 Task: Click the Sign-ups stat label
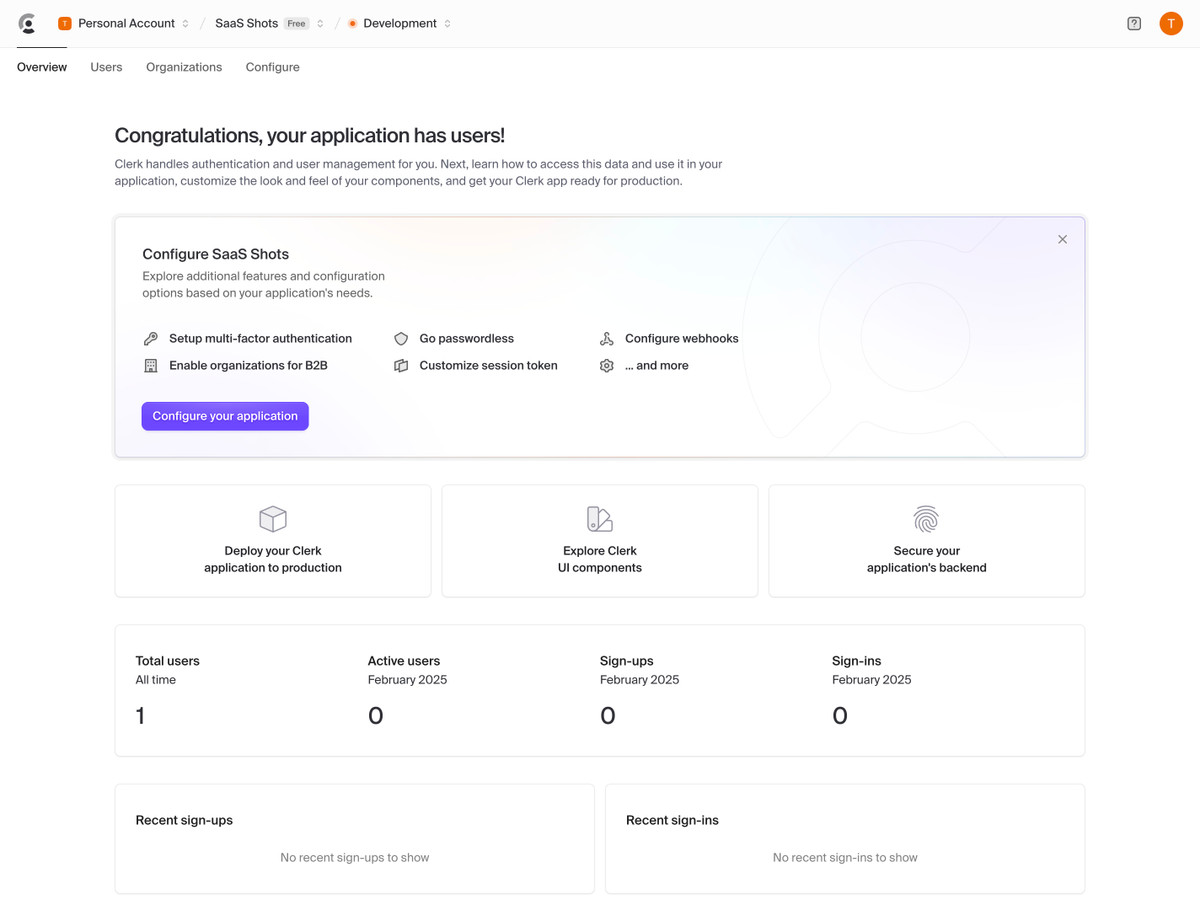(x=627, y=661)
